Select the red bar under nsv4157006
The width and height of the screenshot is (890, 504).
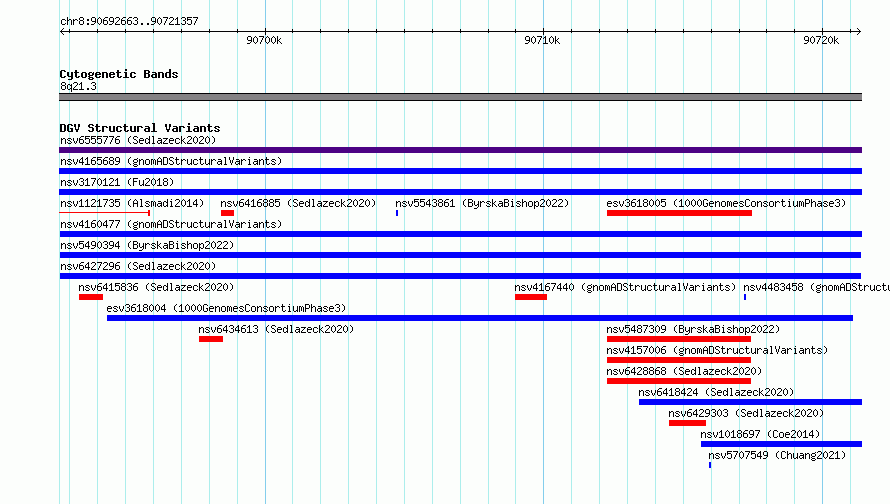pos(679,360)
